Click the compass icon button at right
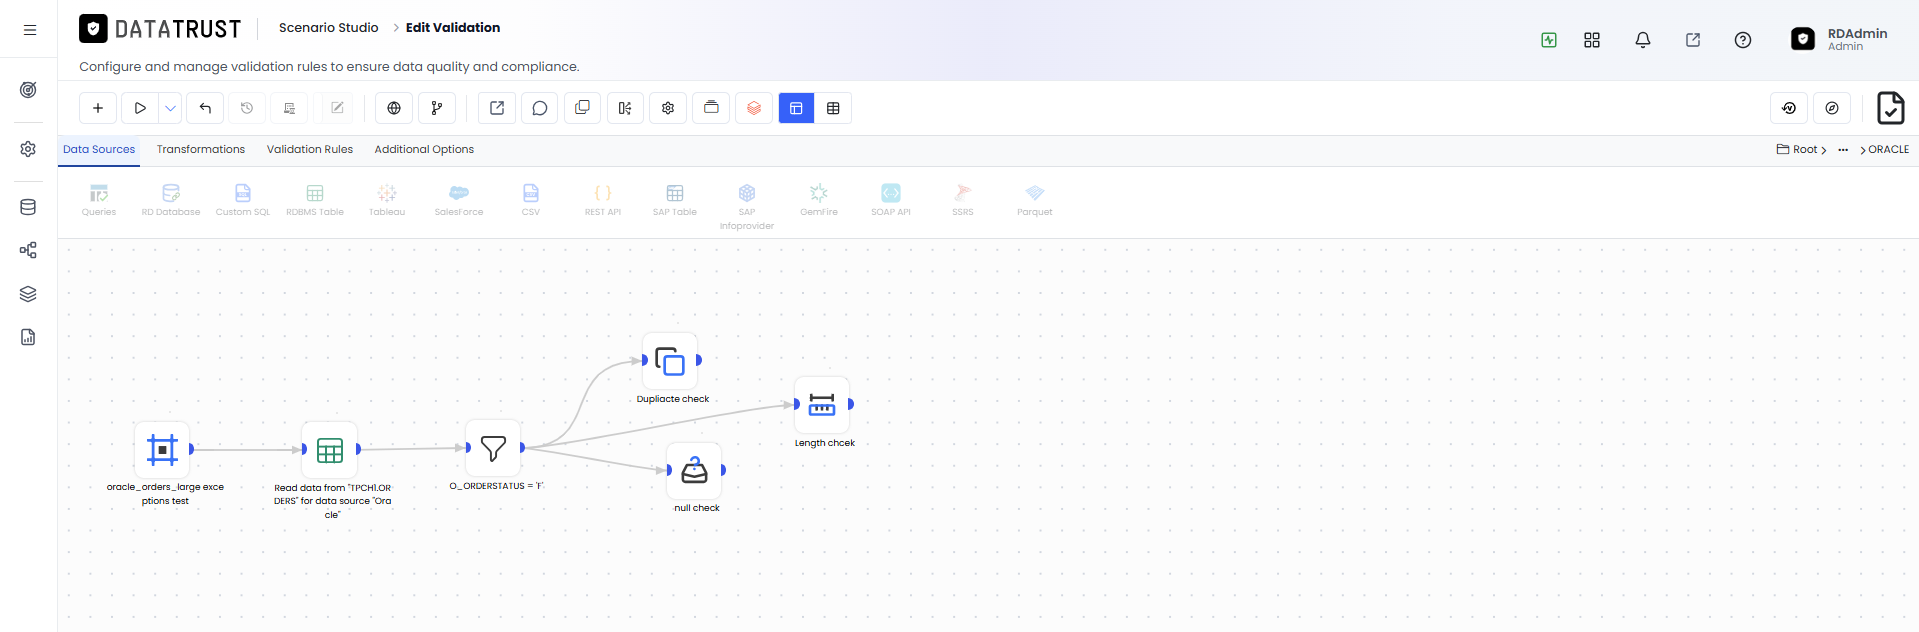This screenshot has width=1919, height=632. coord(1832,108)
